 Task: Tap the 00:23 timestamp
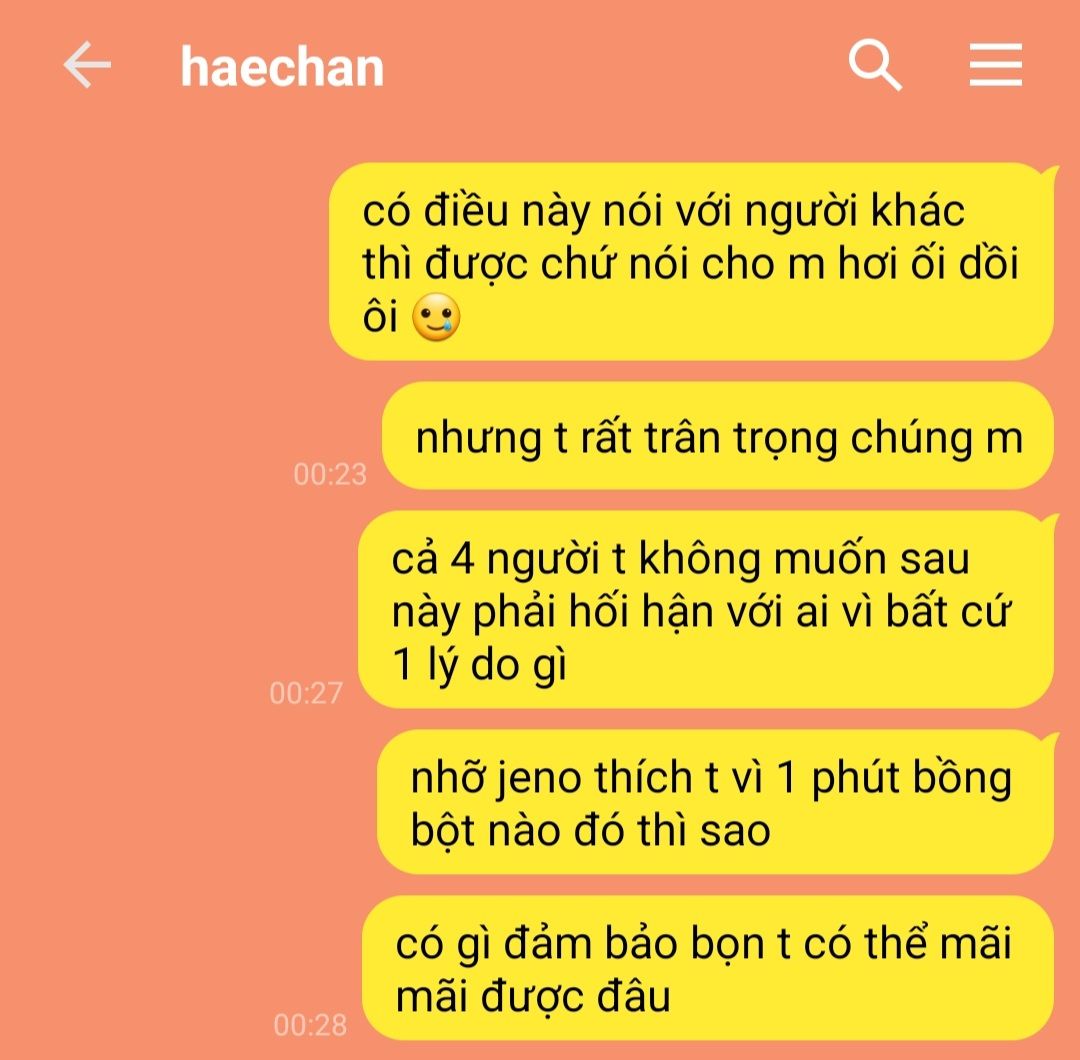(x=330, y=474)
